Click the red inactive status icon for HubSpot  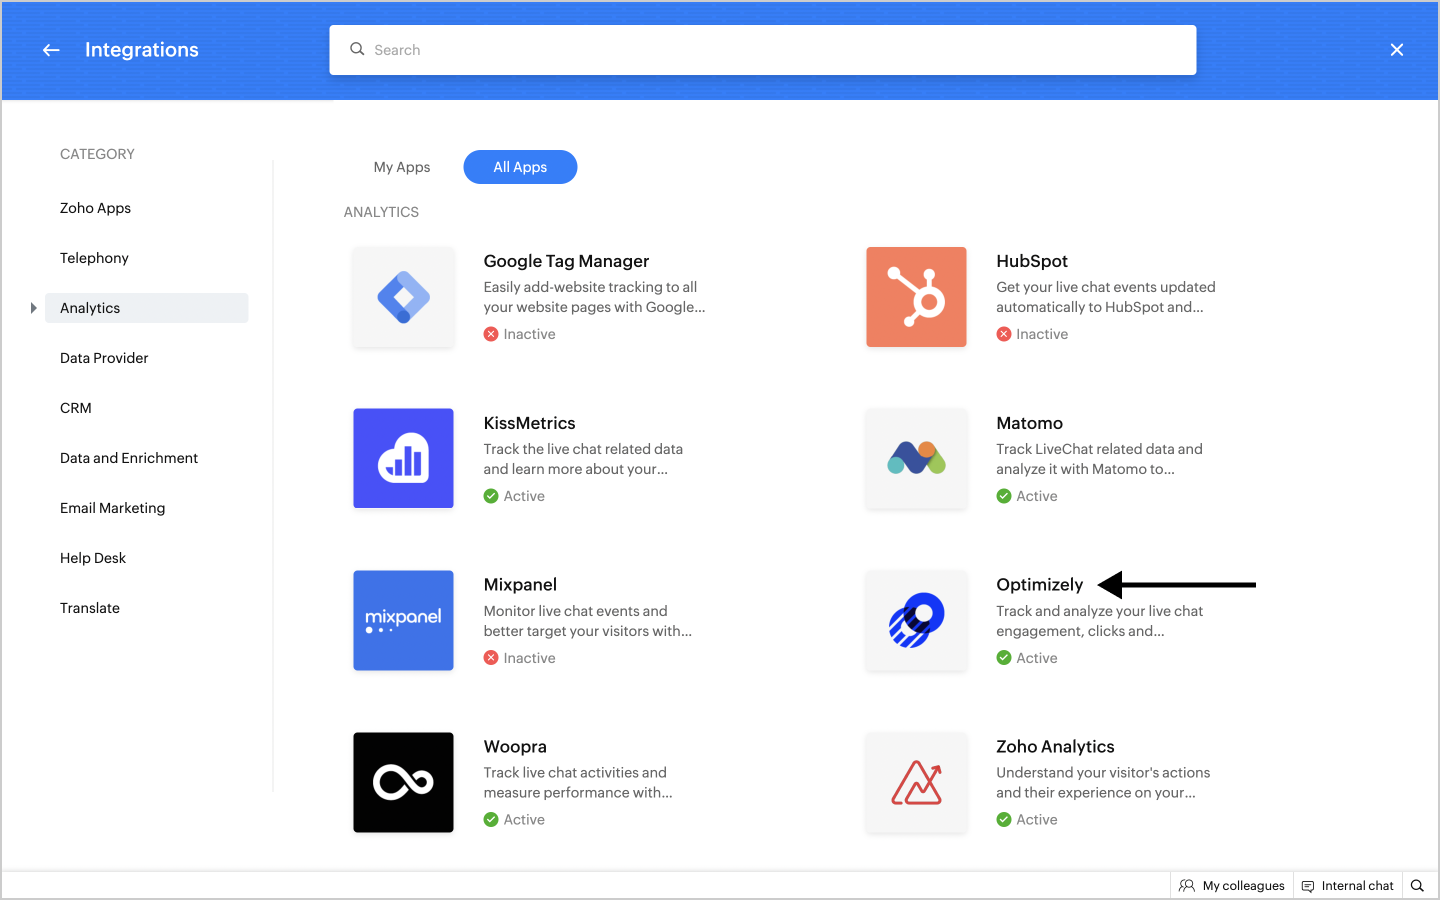[1004, 334]
